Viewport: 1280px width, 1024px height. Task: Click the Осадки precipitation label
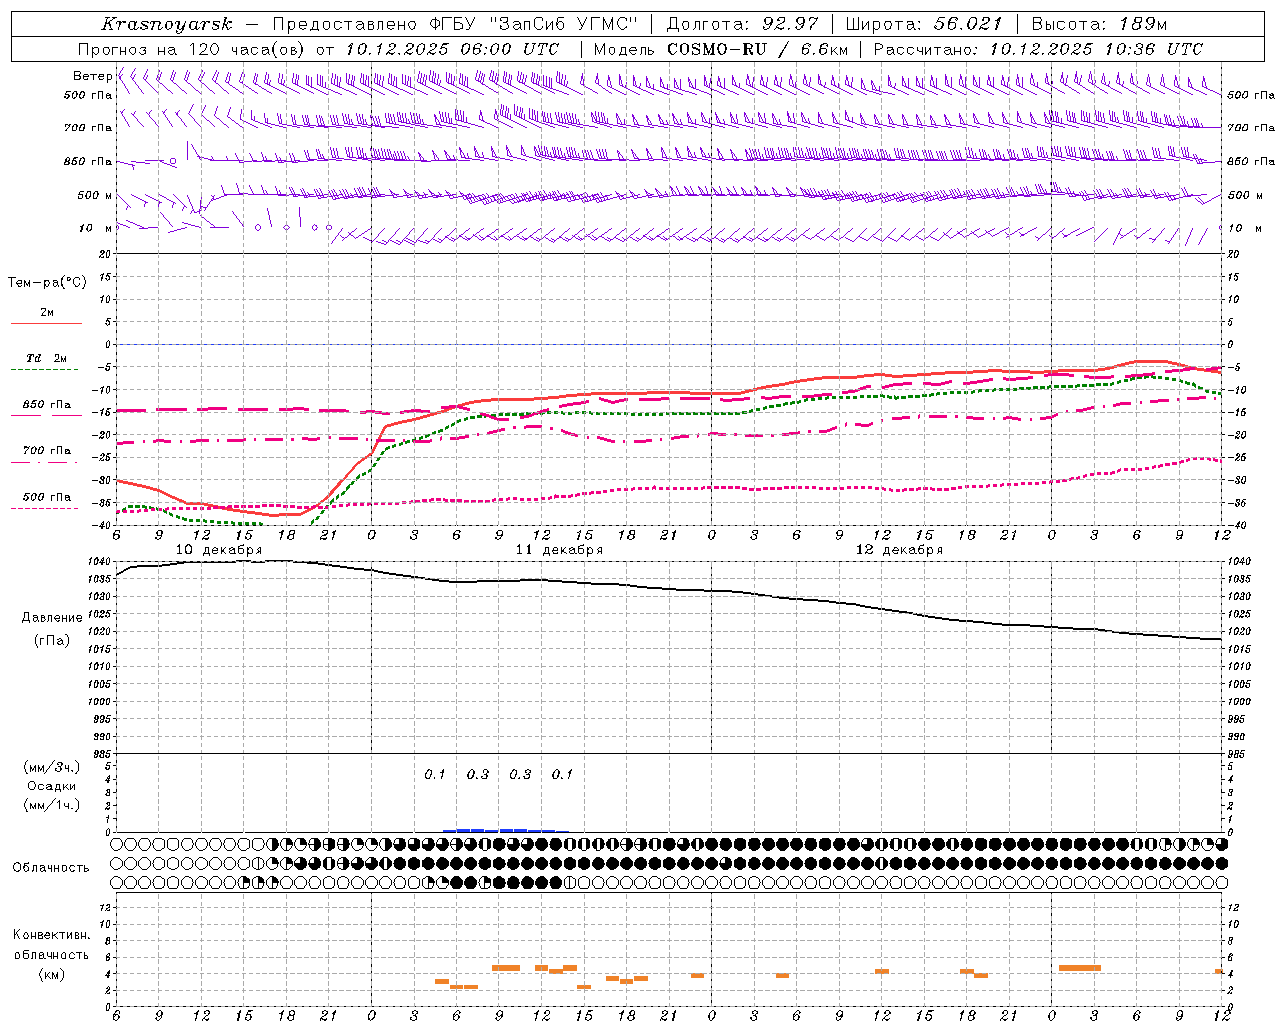pos(52,786)
